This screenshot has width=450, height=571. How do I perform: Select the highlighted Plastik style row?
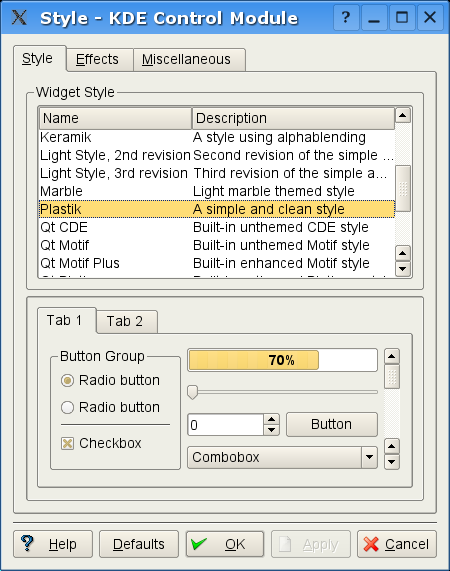(217, 209)
